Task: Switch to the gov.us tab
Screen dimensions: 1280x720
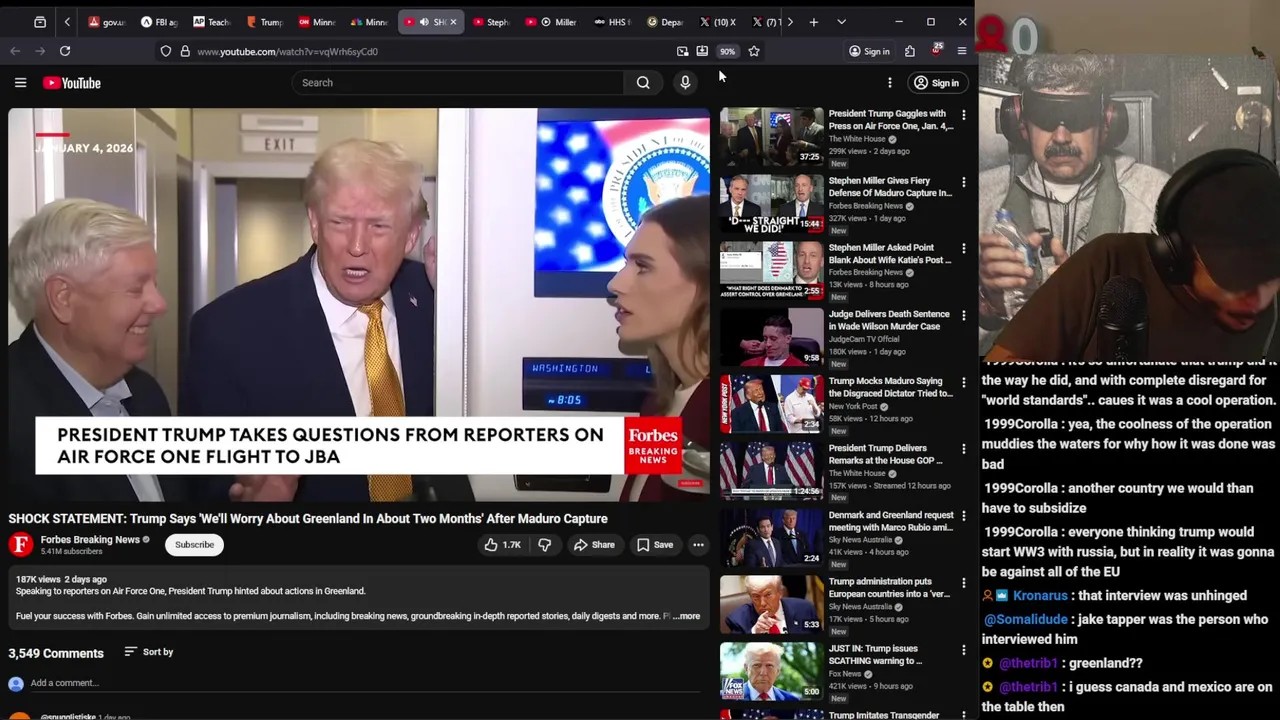Action: pyautogui.click(x=107, y=22)
